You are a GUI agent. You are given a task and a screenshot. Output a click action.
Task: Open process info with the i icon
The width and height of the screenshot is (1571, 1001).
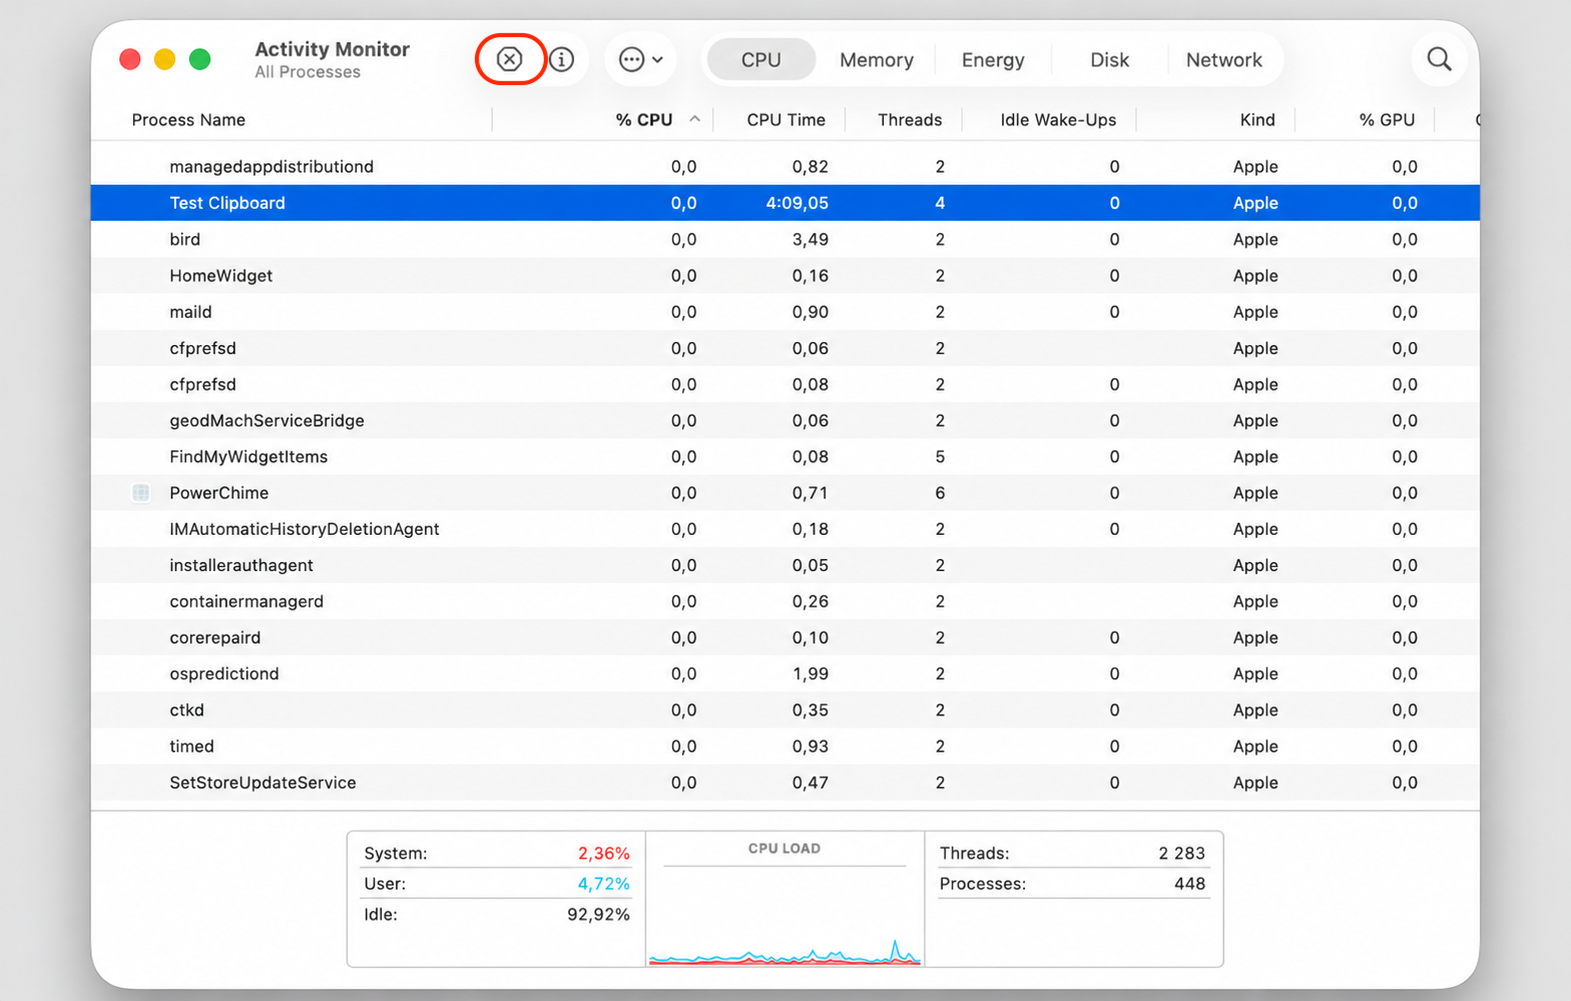point(562,59)
